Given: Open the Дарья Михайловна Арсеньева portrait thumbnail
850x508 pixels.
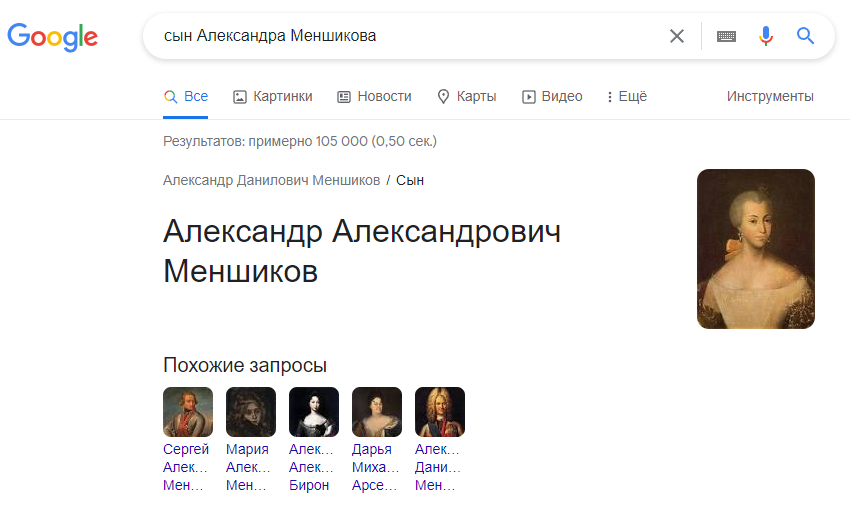Looking at the screenshot, I should pos(377,411).
